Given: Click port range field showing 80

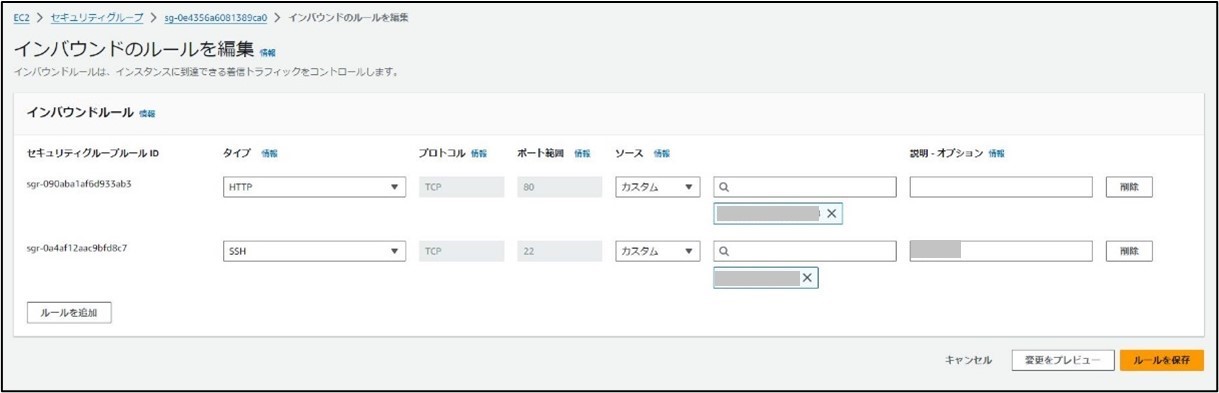Looking at the screenshot, I should (559, 187).
